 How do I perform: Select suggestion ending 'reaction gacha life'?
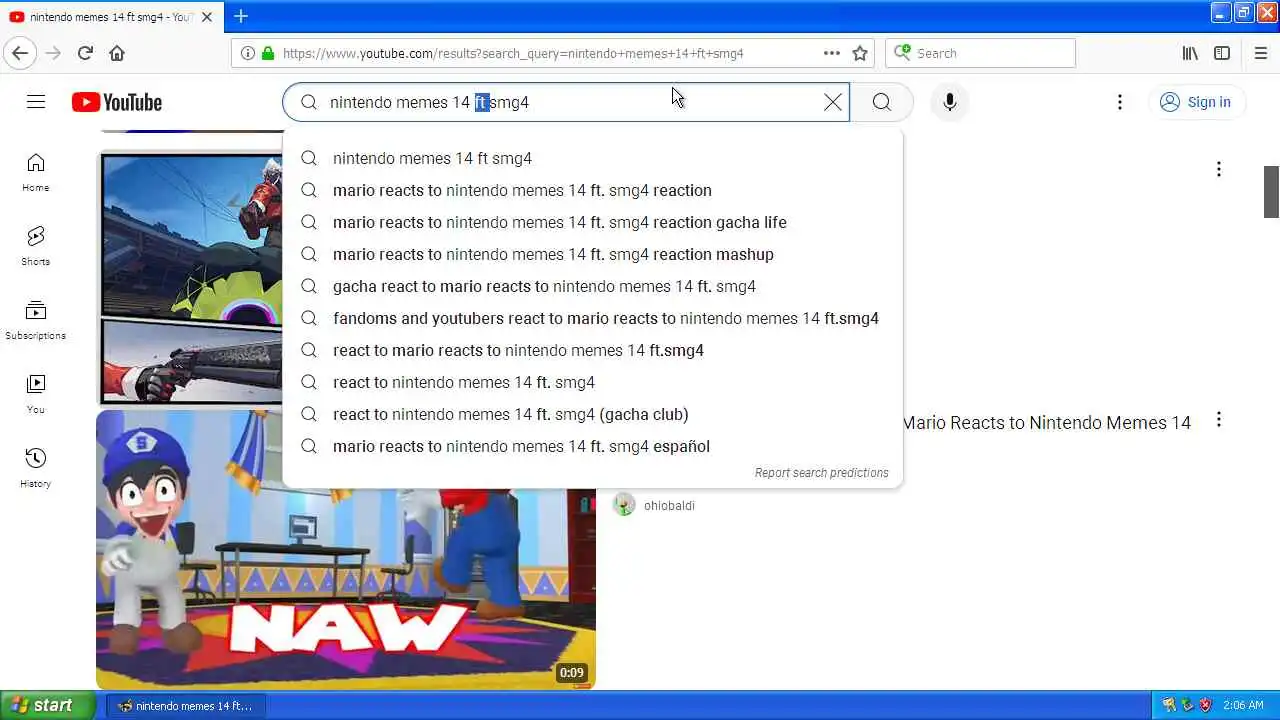593,222
